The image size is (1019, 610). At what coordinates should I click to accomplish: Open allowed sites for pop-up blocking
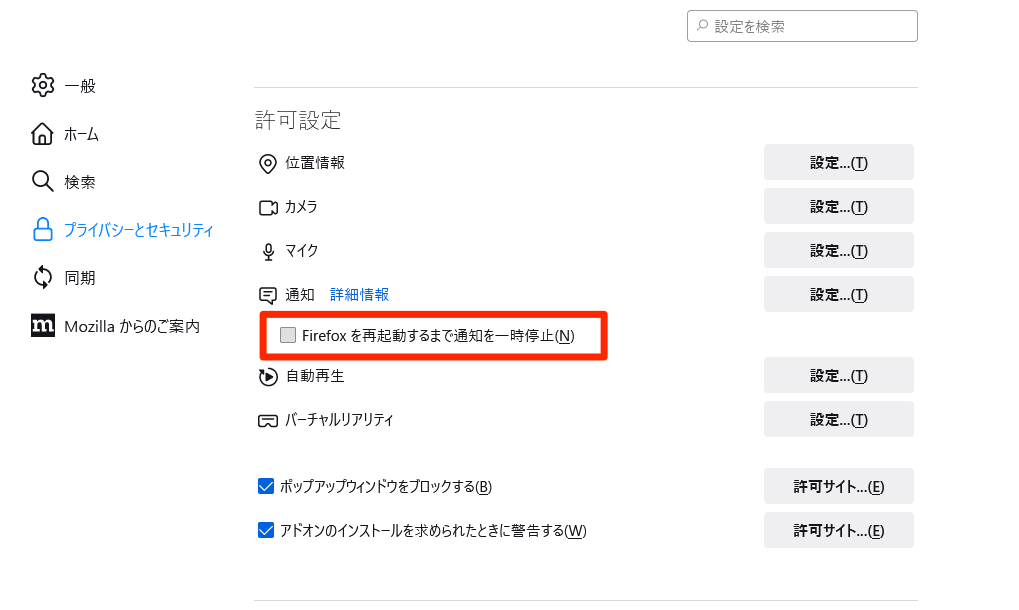(x=838, y=487)
